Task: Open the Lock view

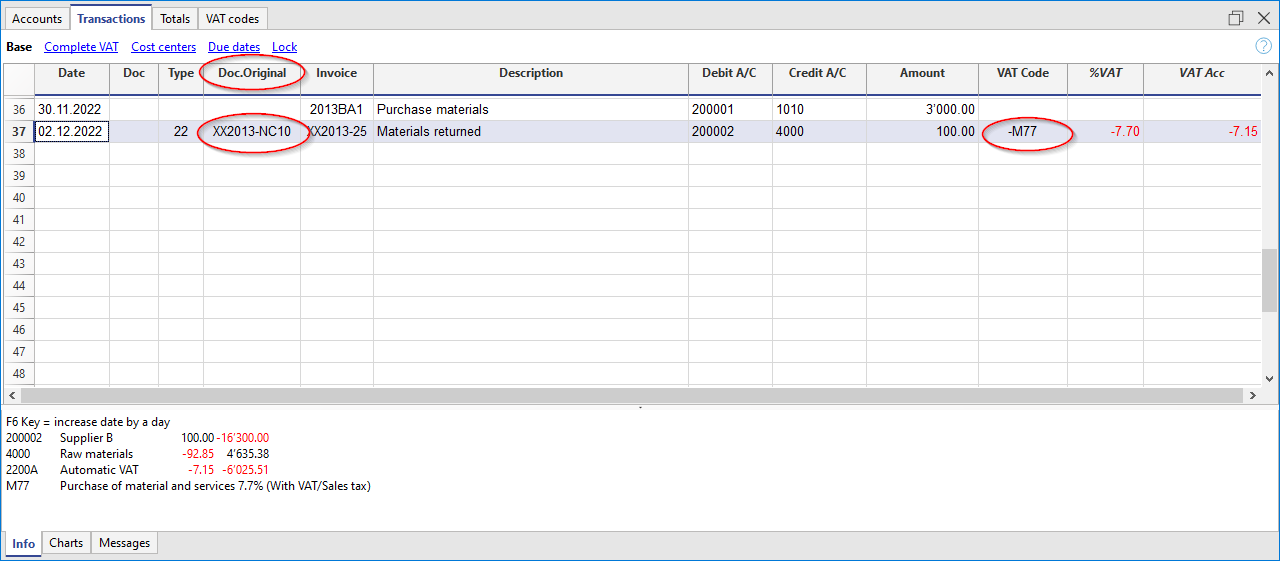Action: click(284, 47)
